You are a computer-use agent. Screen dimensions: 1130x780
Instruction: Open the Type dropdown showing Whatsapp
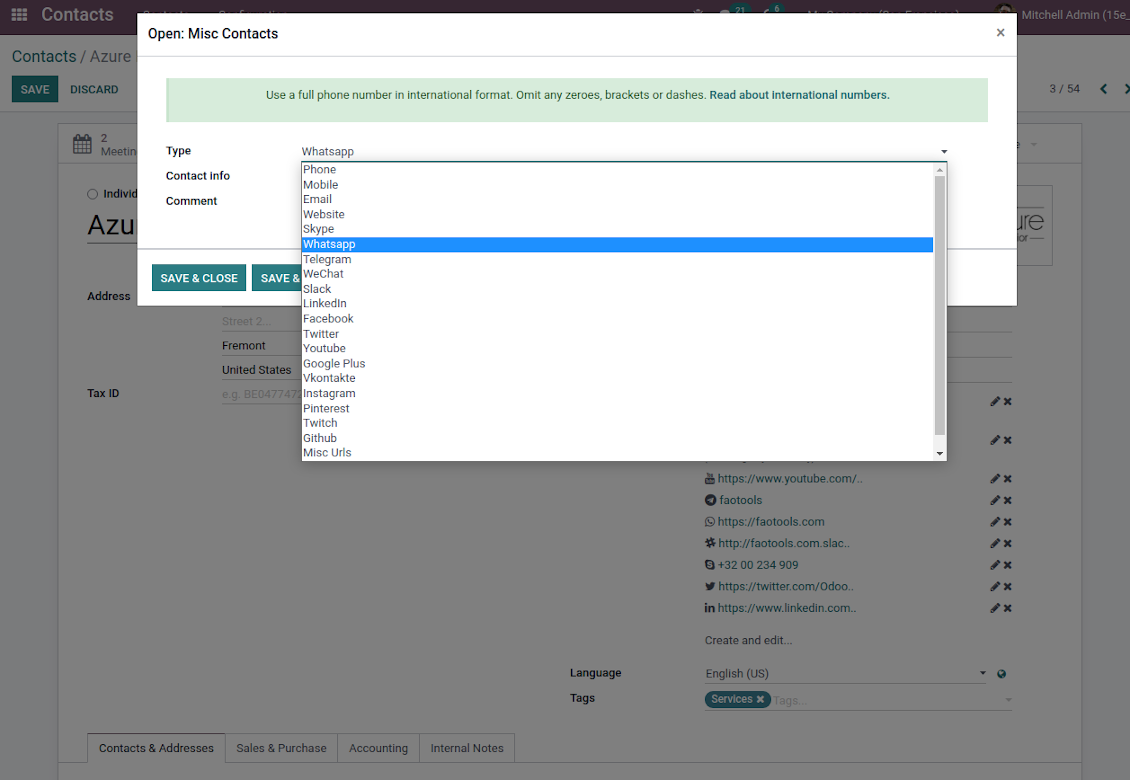point(624,151)
